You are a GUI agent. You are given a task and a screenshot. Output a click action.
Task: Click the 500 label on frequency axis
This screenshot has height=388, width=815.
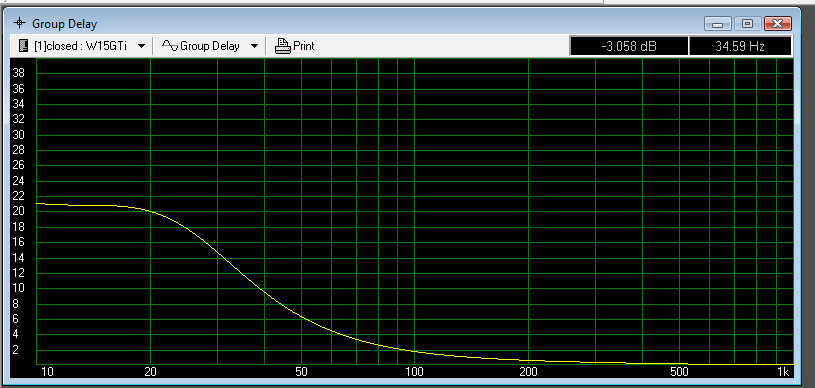[x=679, y=372]
